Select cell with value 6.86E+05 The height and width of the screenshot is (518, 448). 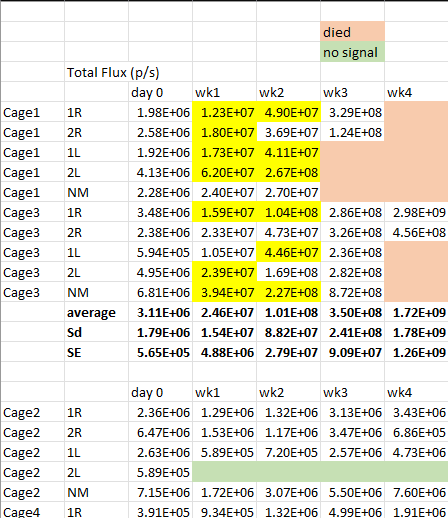pyautogui.click(x=416, y=432)
